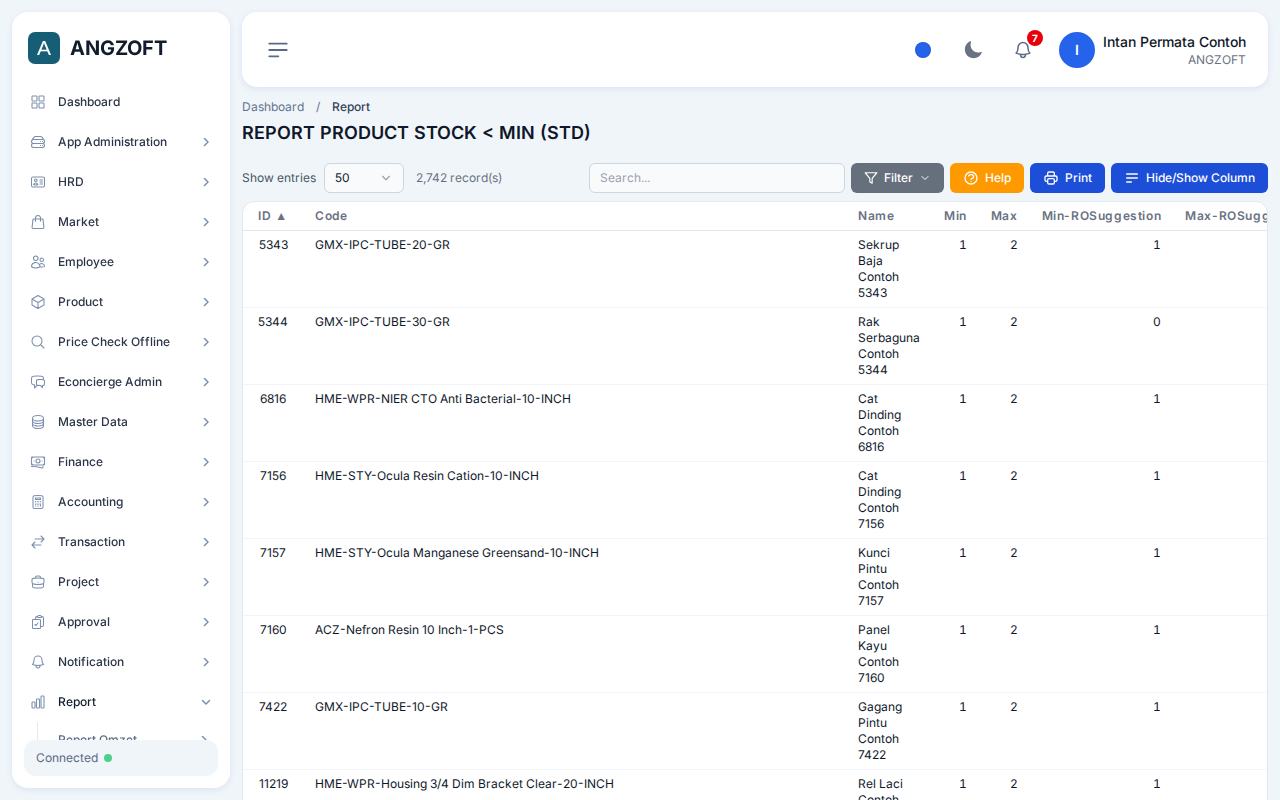Viewport: 1280px width, 800px height.
Task: Open the Approval menu item
Action: click(x=121, y=622)
